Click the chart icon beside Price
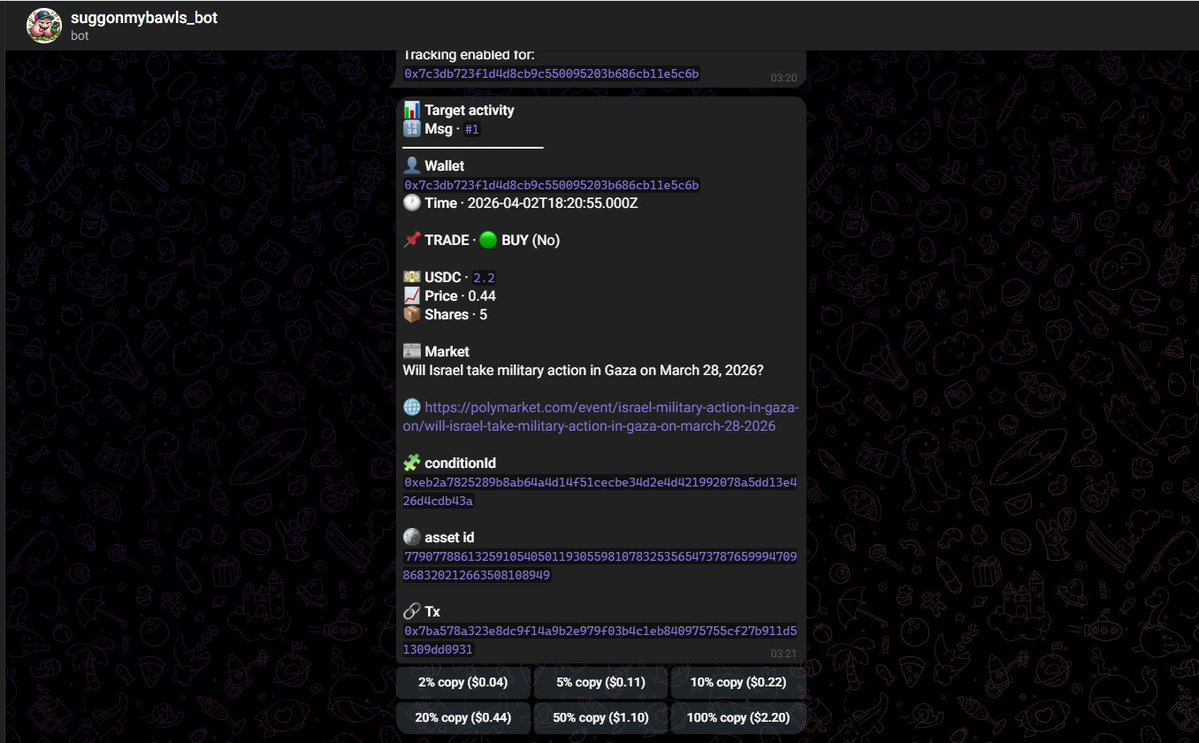This screenshot has height=743, width=1199. (411, 295)
